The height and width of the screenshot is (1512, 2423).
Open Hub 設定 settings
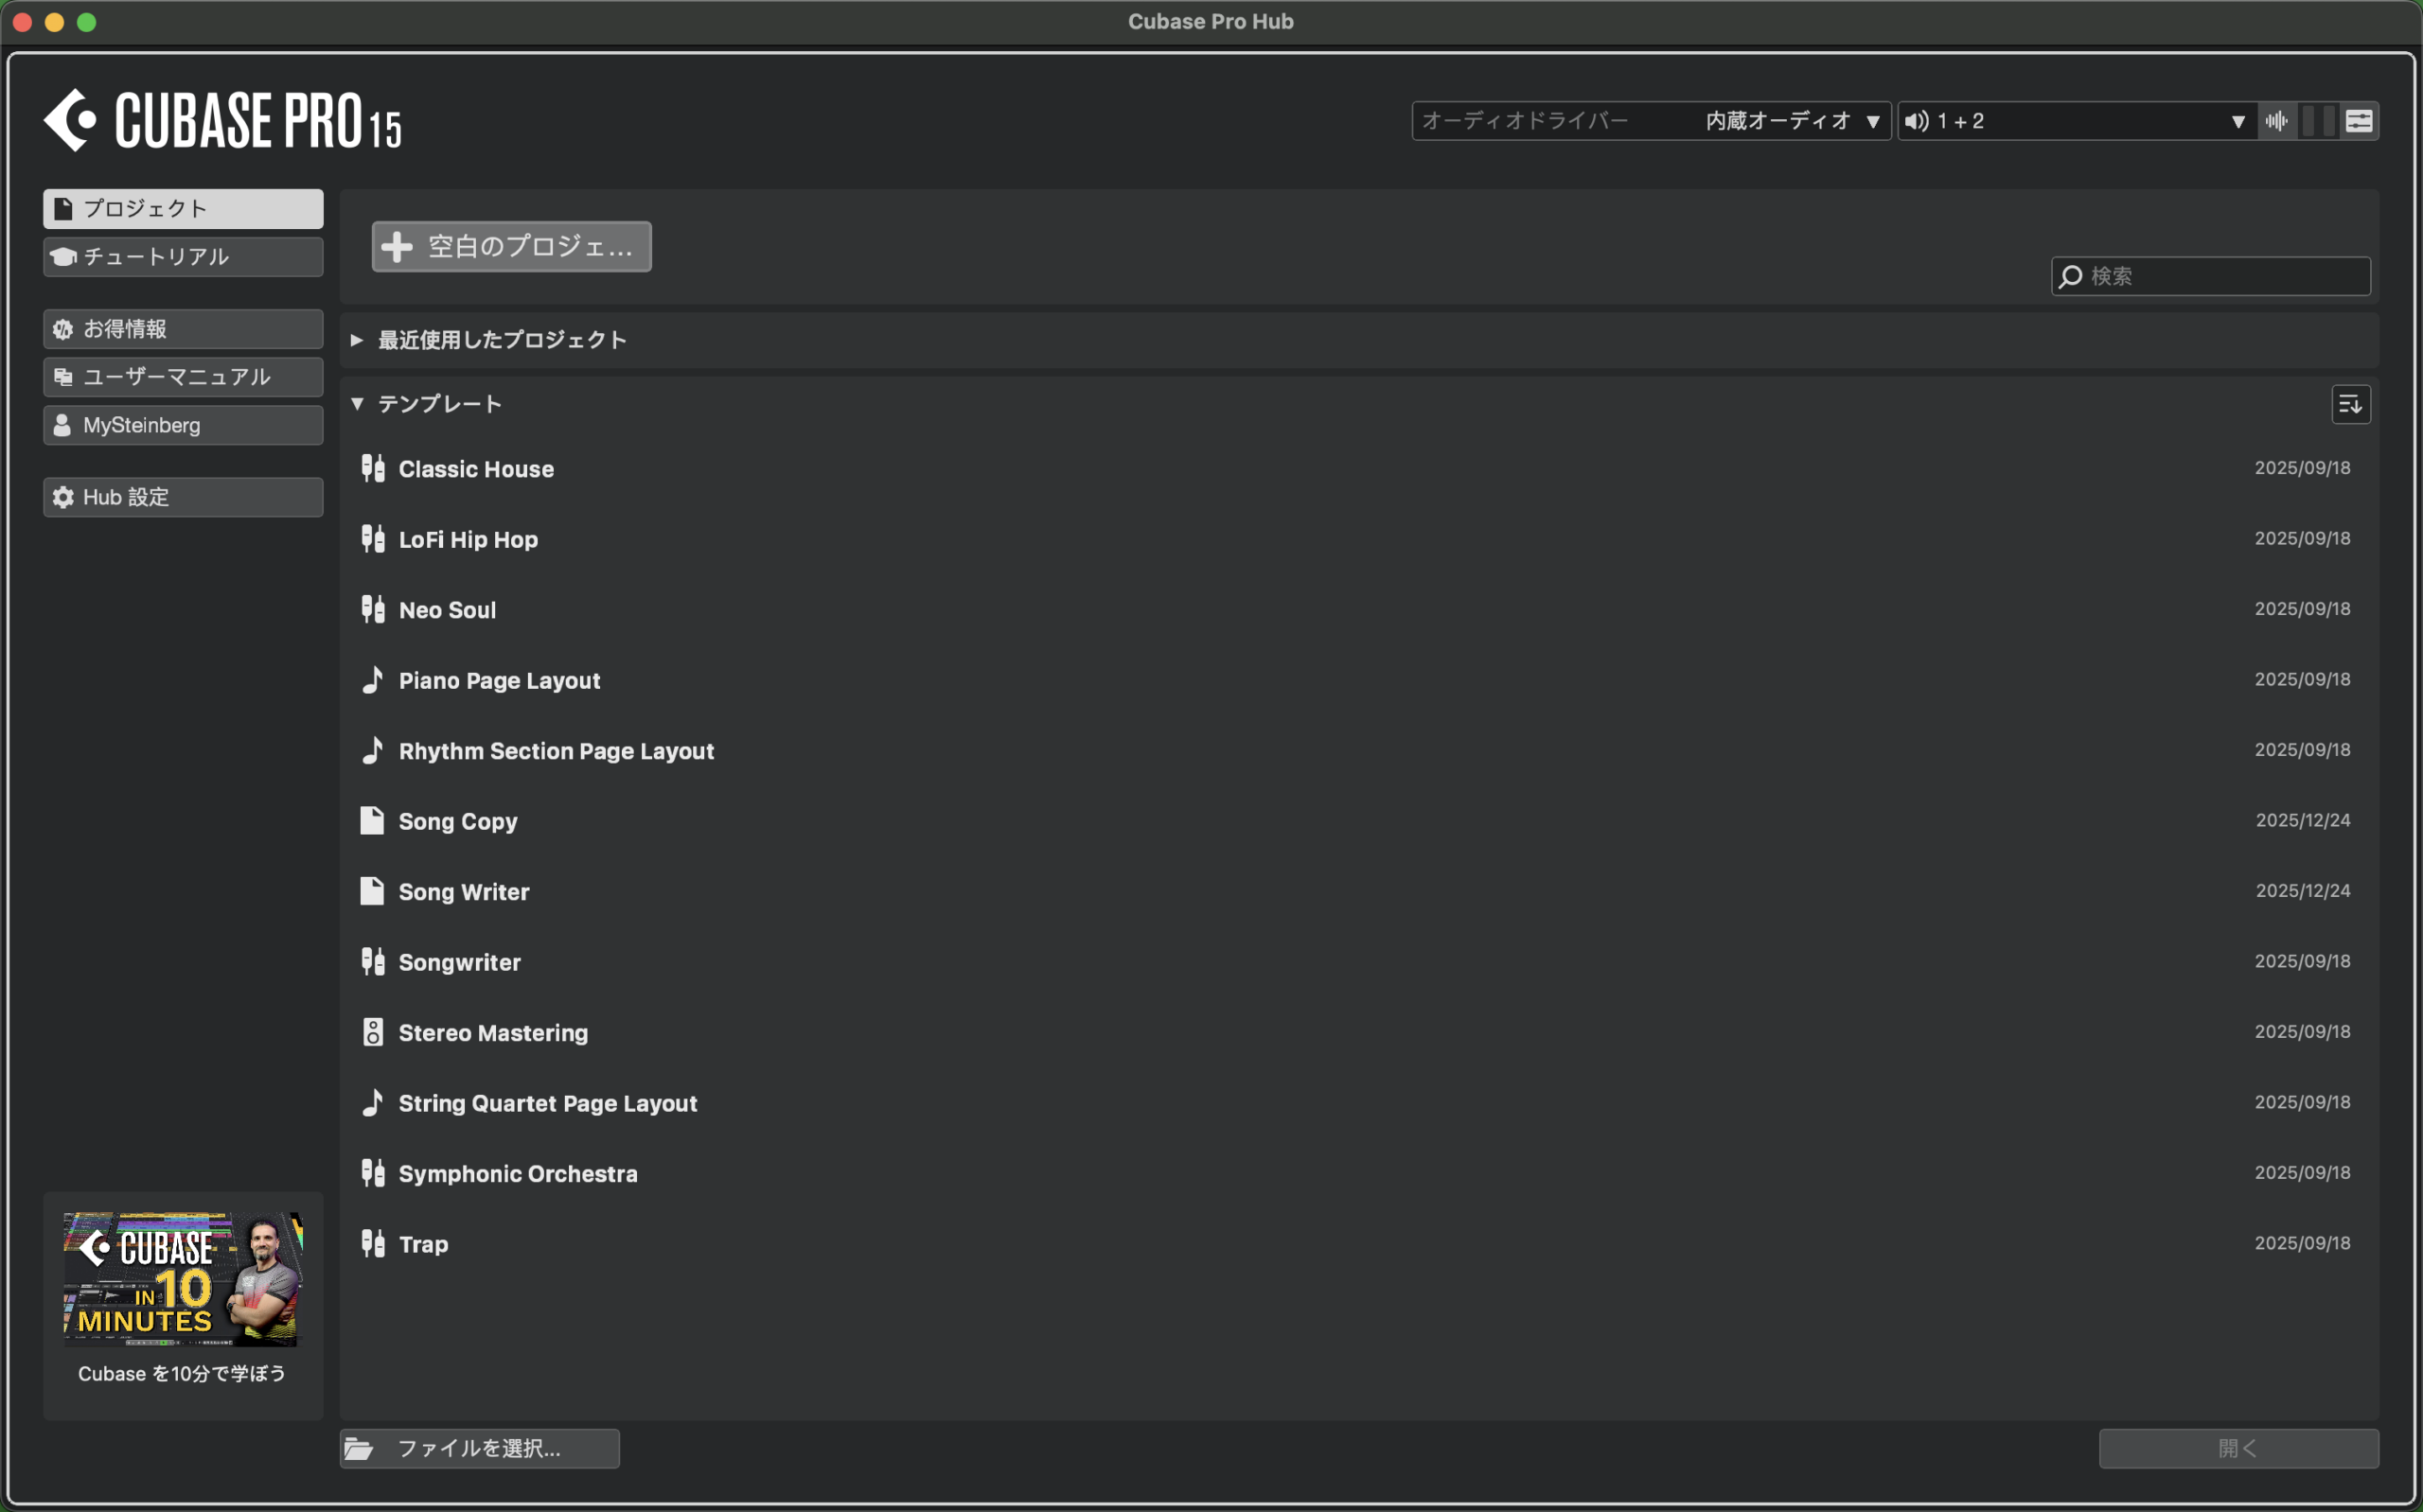click(183, 497)
